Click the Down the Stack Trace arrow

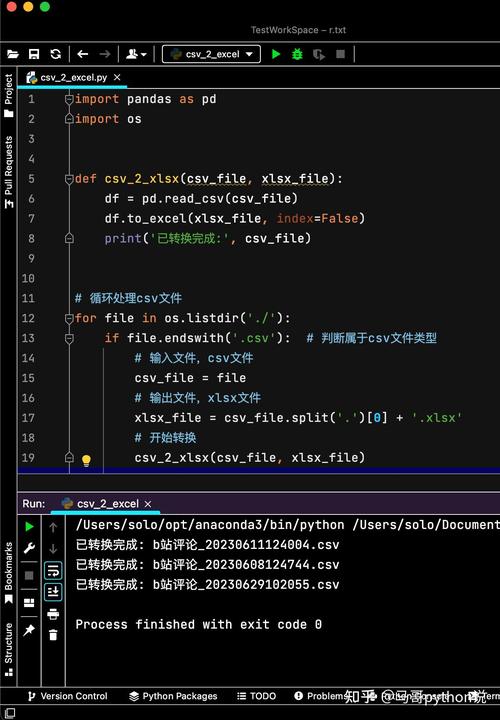[x=53, y=549]
